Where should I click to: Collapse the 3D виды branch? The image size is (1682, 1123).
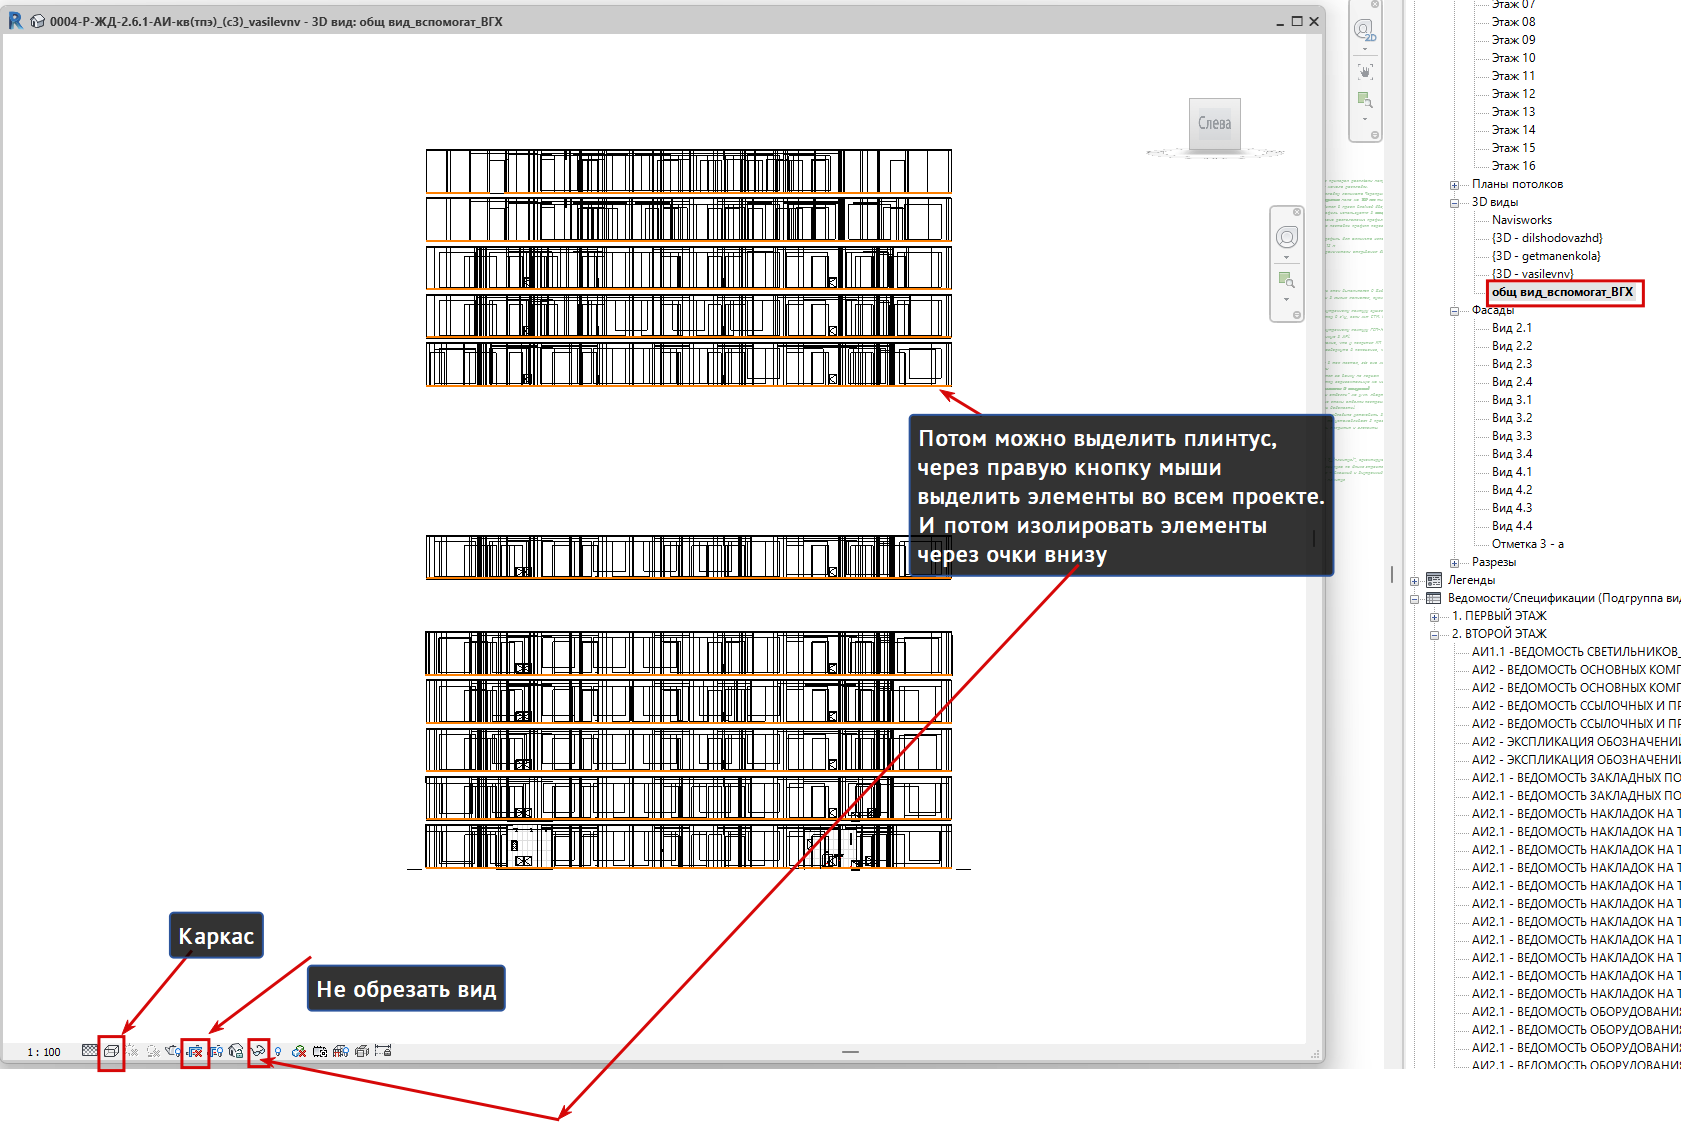pos(1454,203)
